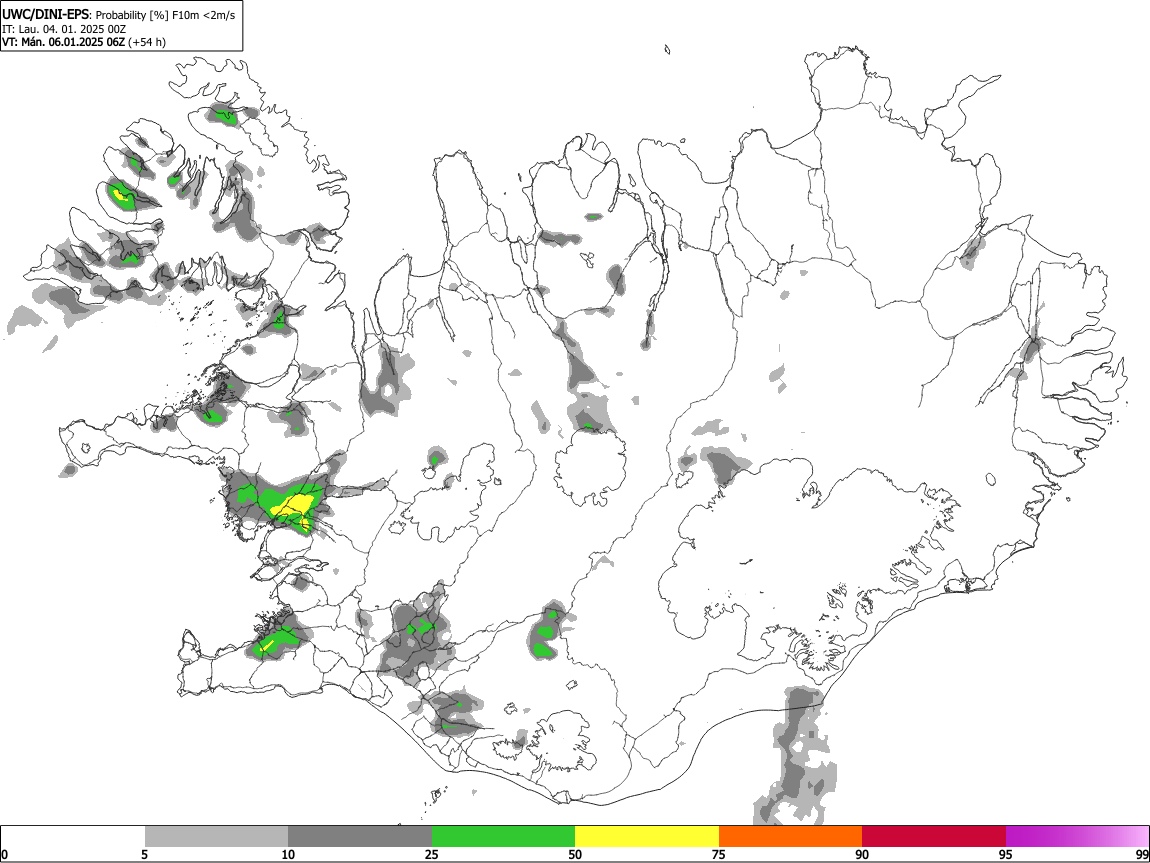Click the 10-25% dark gray legend swatch
Viewport: 1150px width, 863px height.
click(x=360, y=836)
